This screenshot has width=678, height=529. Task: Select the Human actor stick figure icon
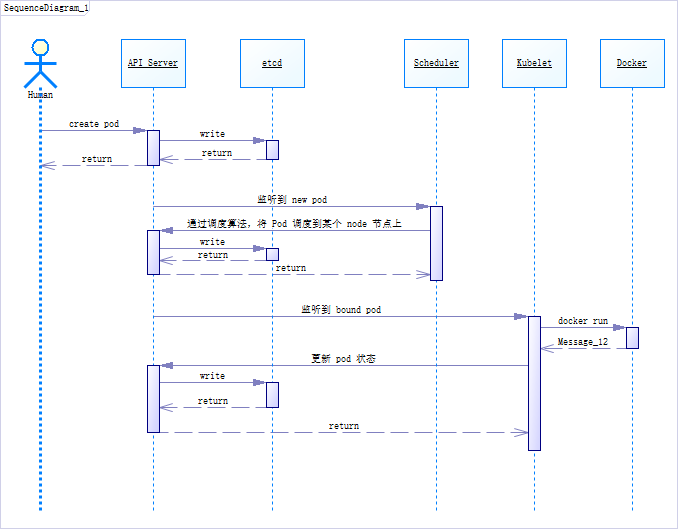[x=40, y=64]
